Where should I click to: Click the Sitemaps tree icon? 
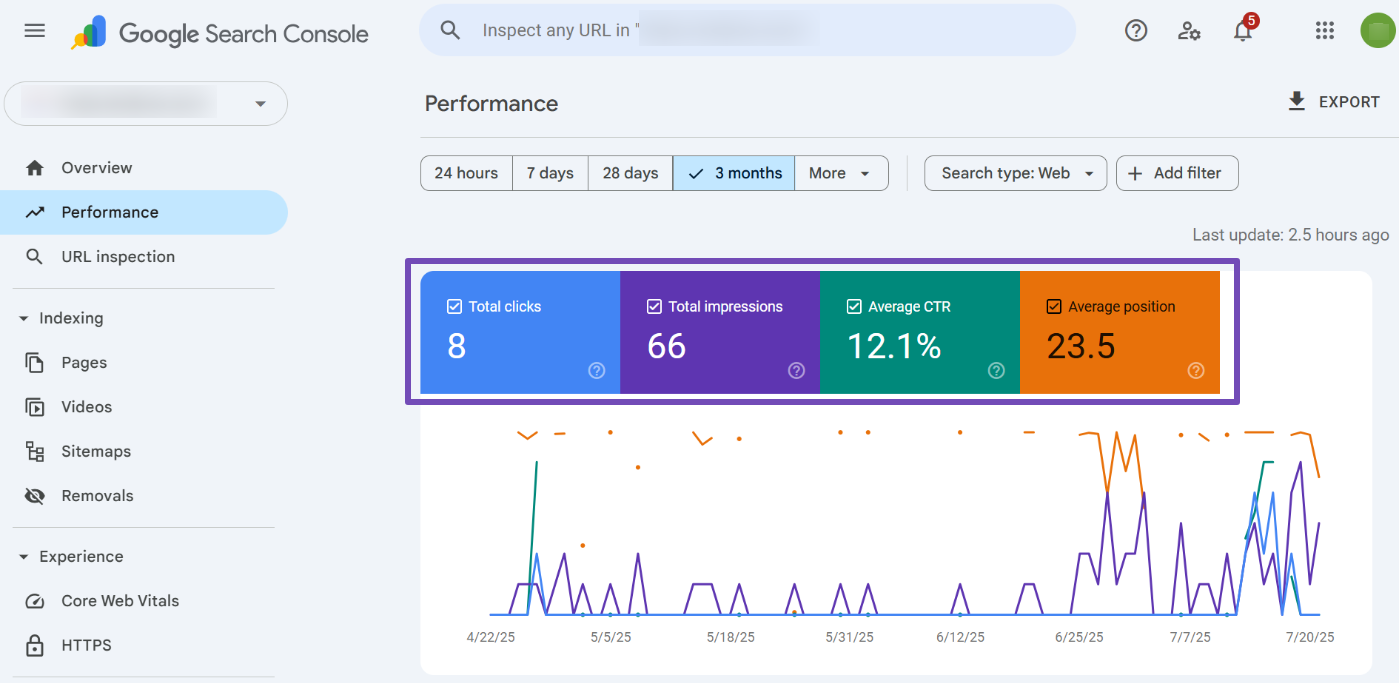click(35, 451)
